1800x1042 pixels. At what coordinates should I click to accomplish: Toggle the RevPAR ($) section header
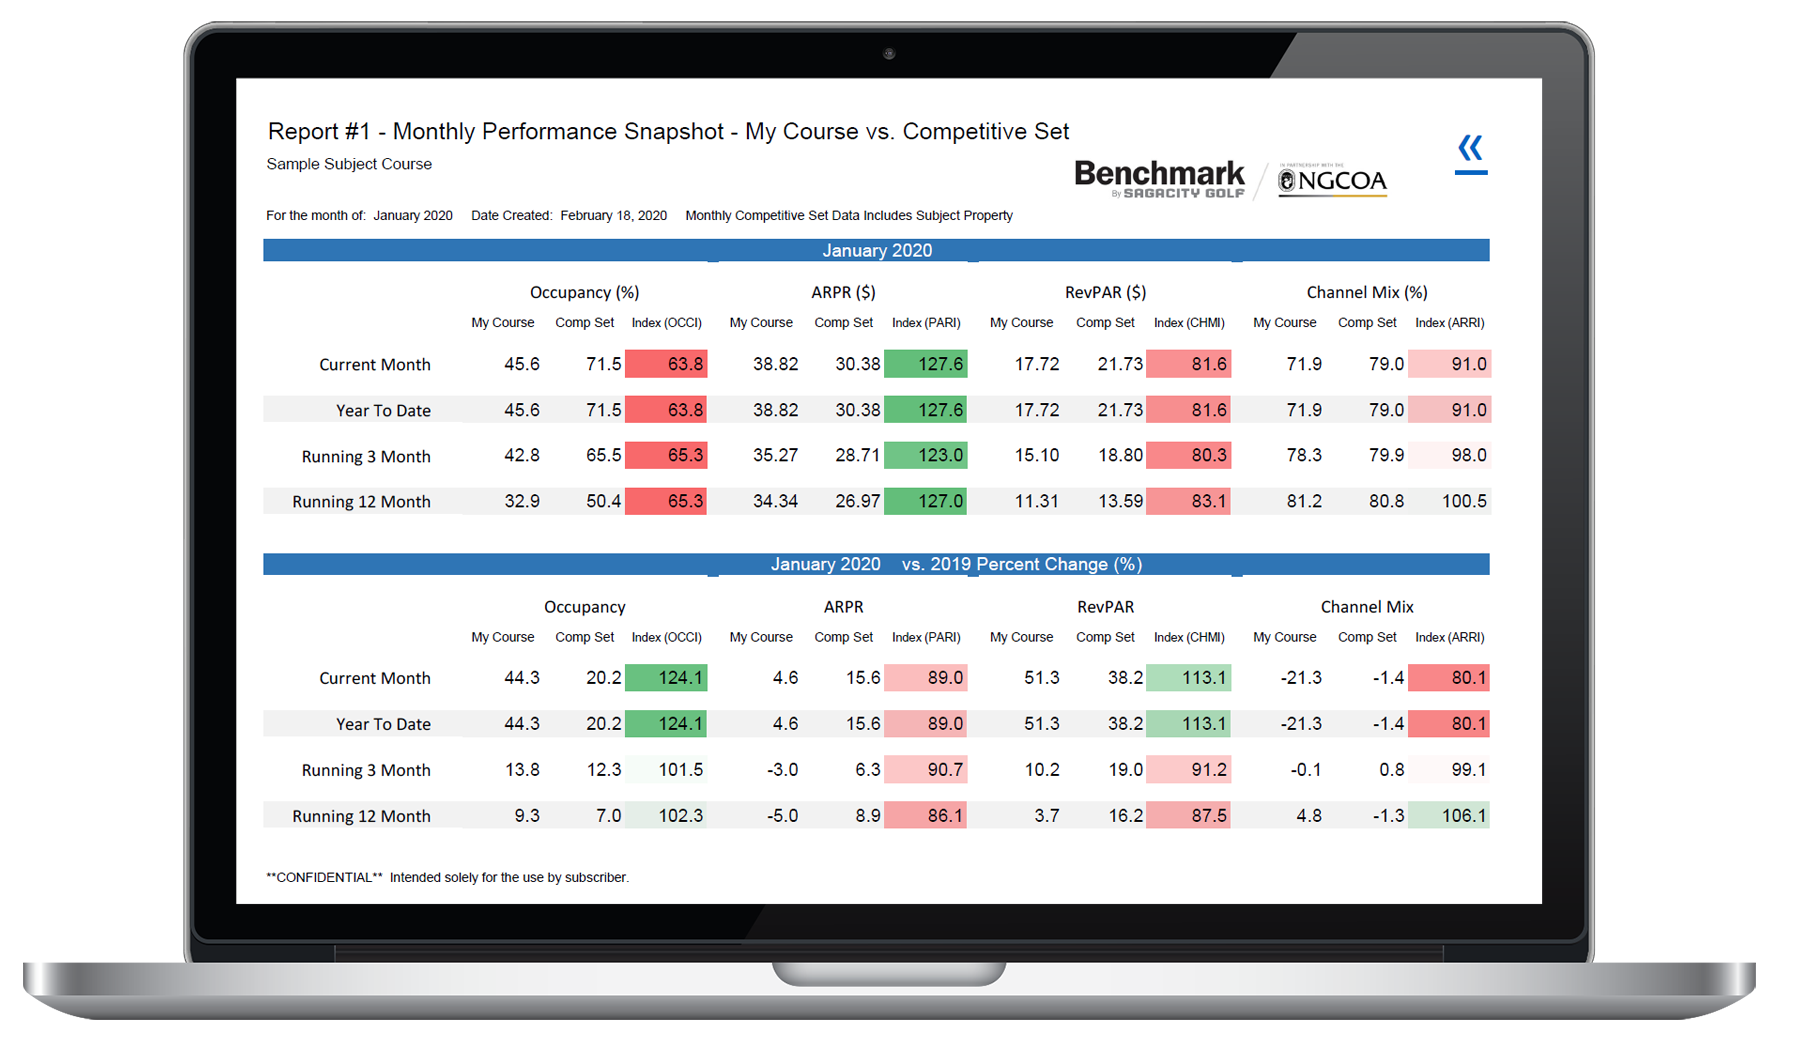tap(1104, 292)
